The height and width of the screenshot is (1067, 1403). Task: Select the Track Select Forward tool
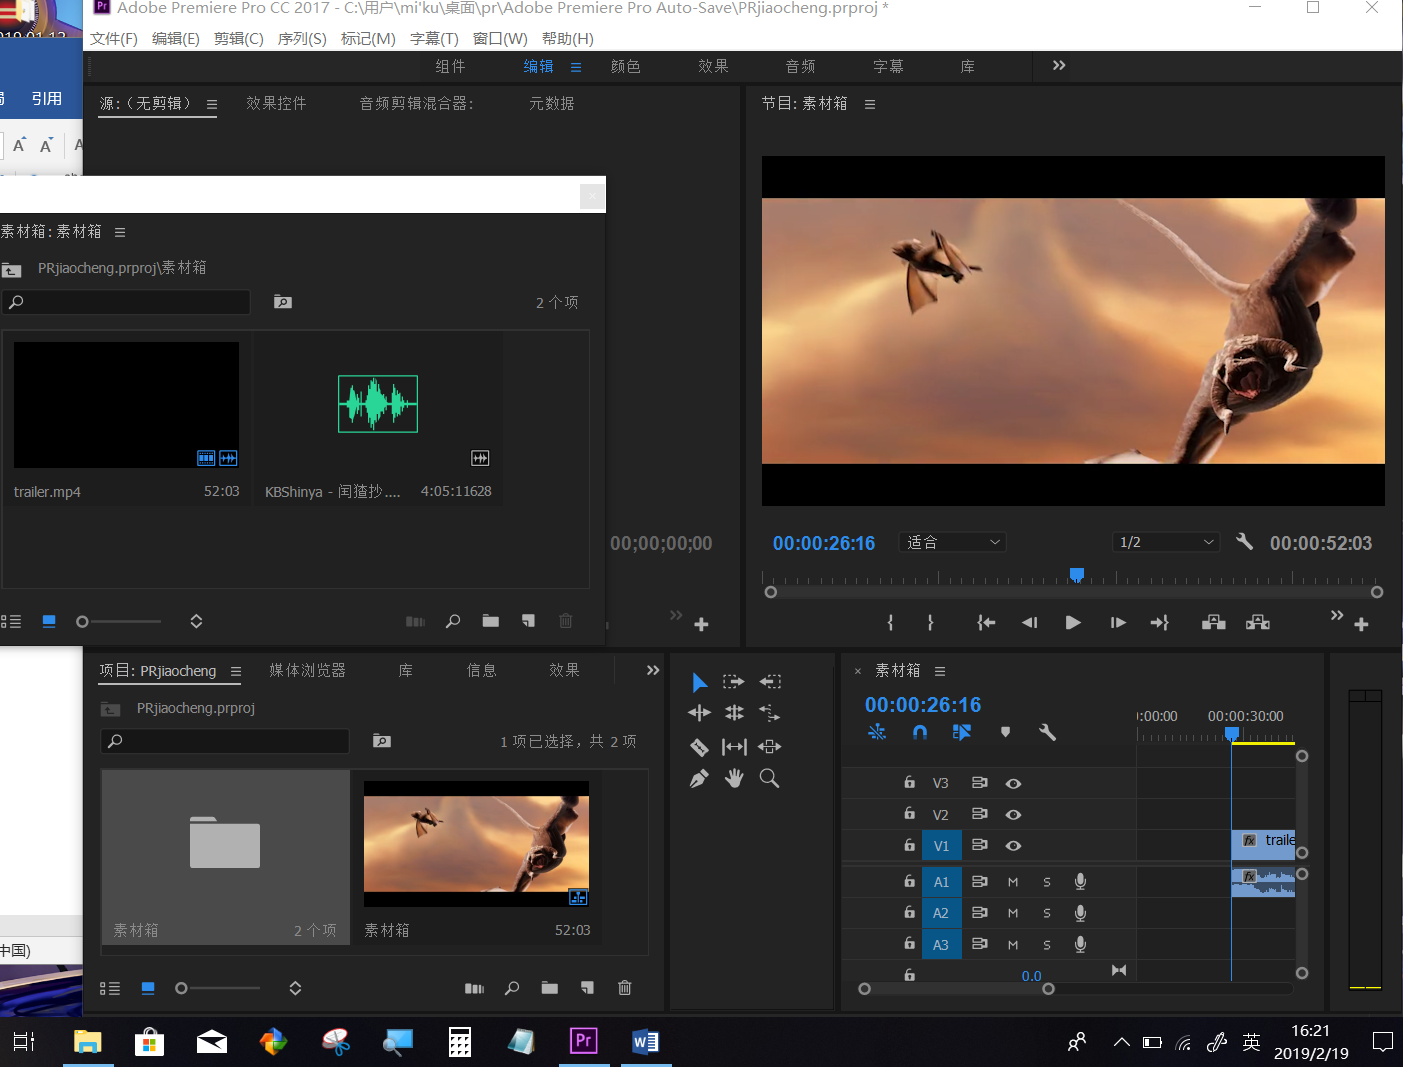734,682
